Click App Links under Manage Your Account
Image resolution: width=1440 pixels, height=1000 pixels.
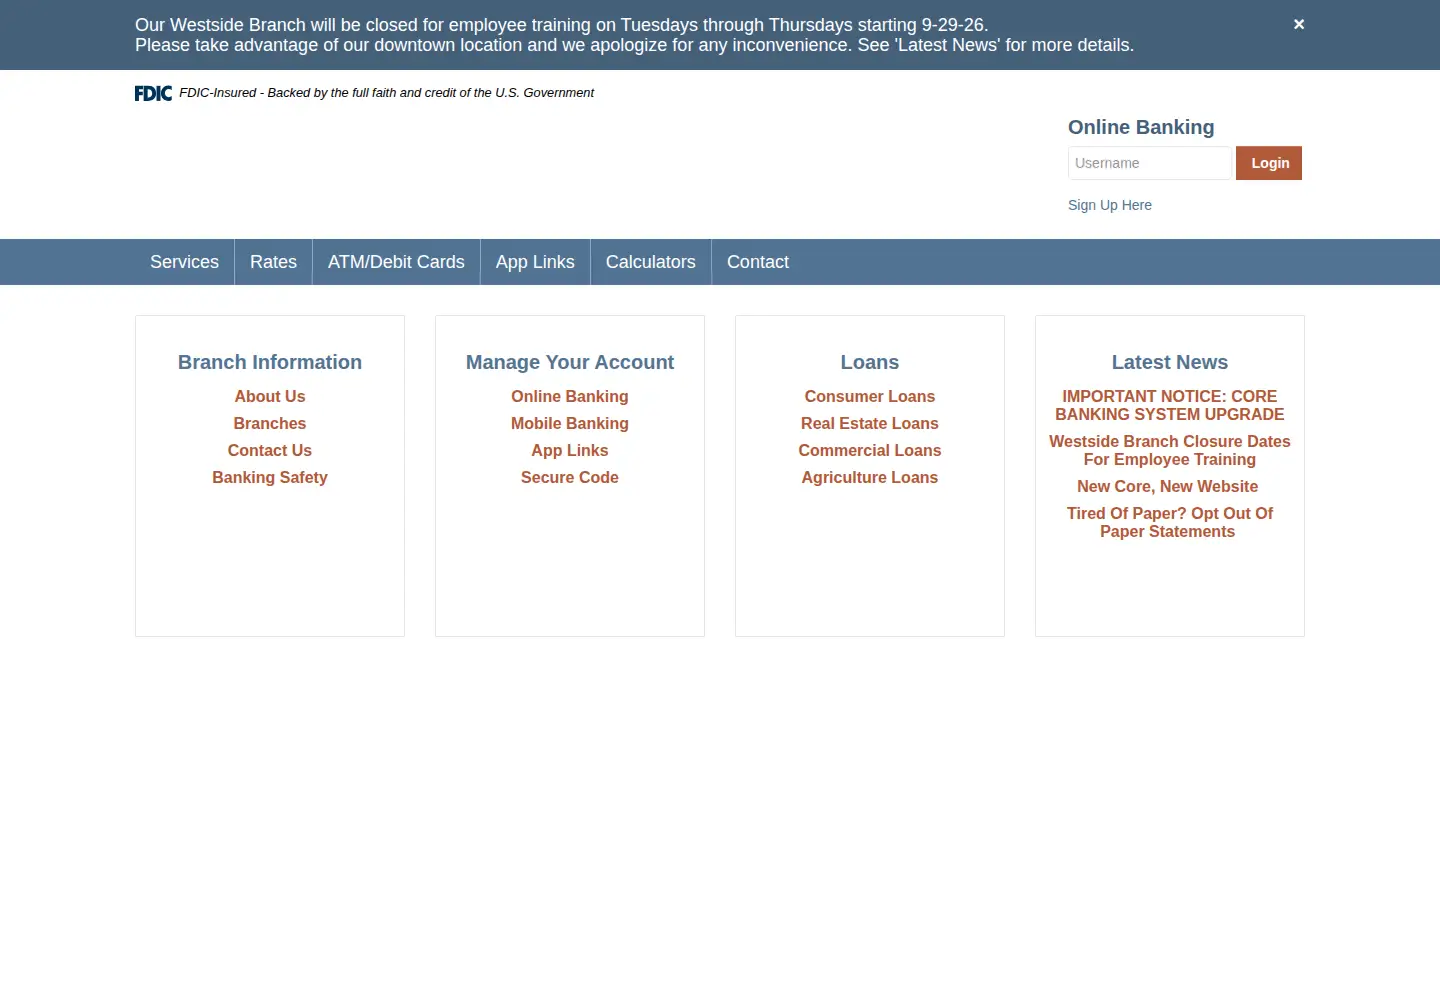570,450
